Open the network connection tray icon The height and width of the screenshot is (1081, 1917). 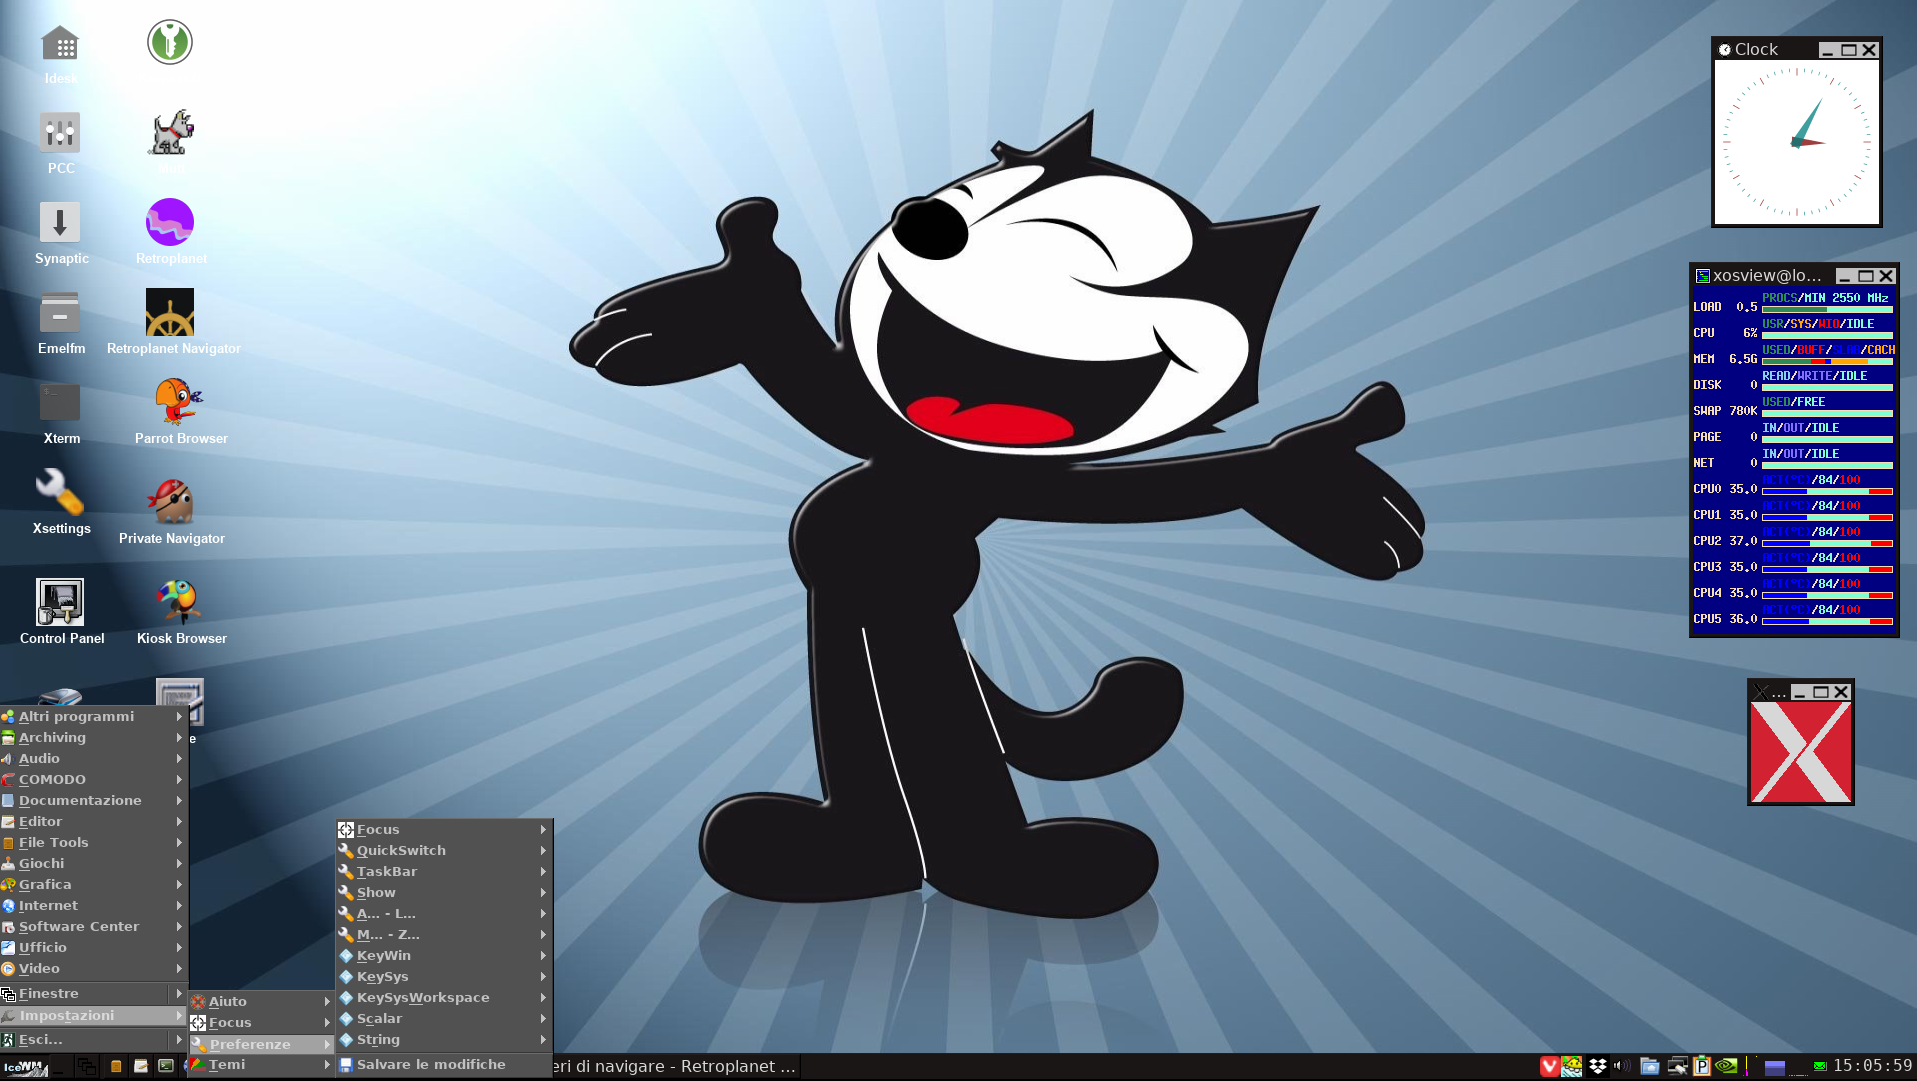(1677, 1067)
